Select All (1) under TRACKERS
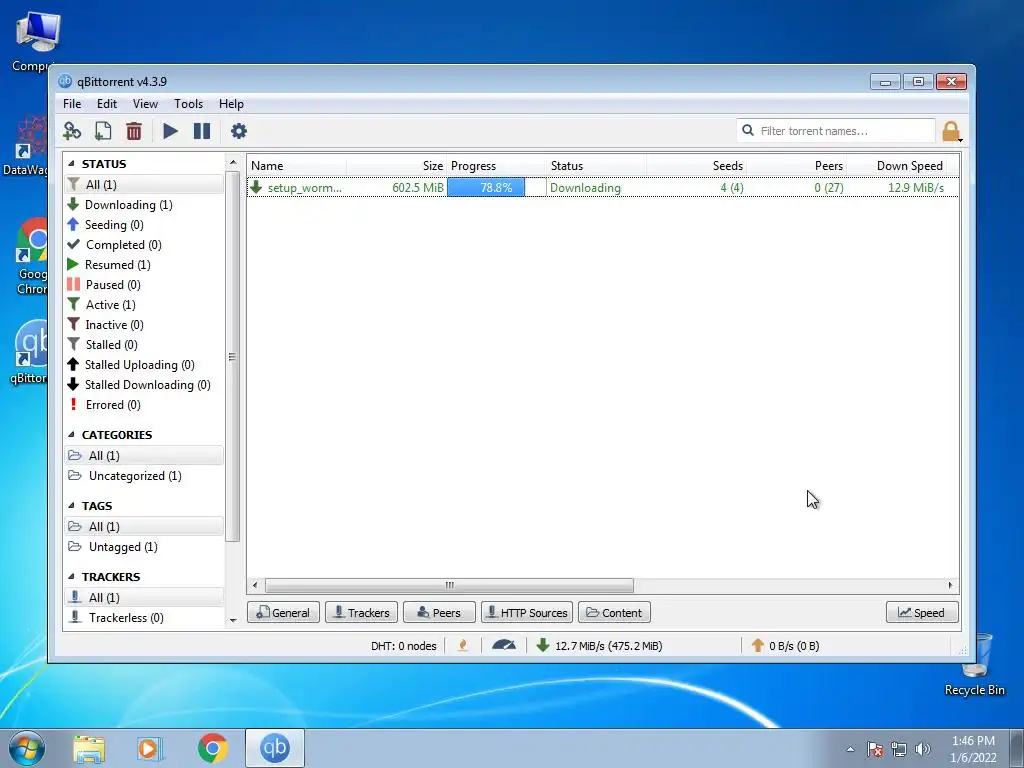Viewport: 1024px width, 768px height. pos(144,598)
